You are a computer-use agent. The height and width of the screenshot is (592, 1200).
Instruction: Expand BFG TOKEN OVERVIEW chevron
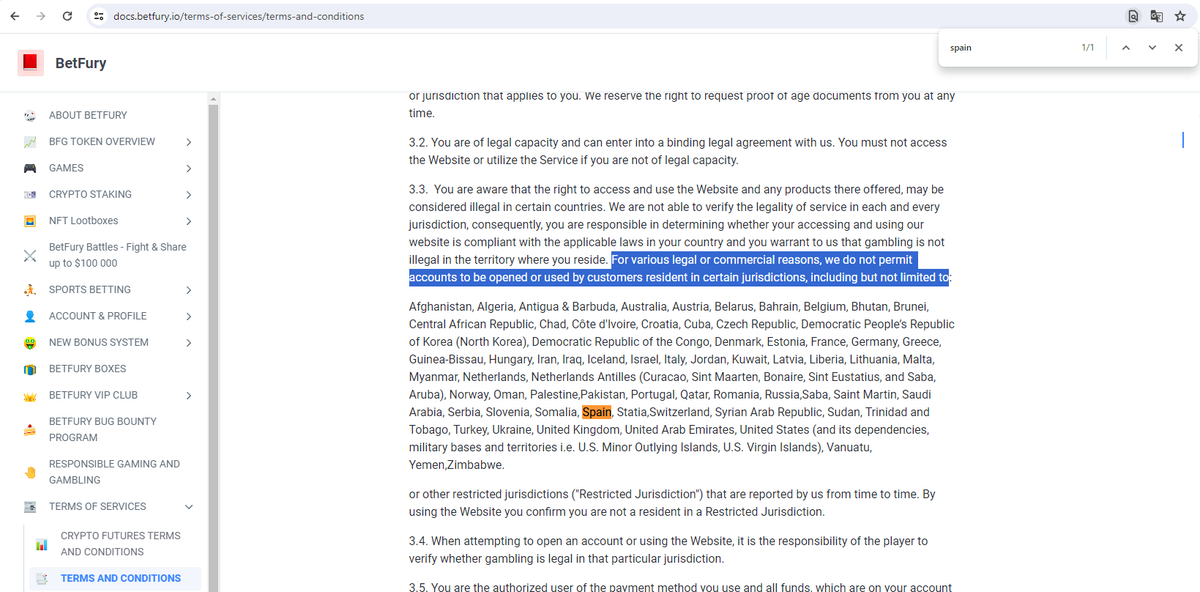coord(188,142)
